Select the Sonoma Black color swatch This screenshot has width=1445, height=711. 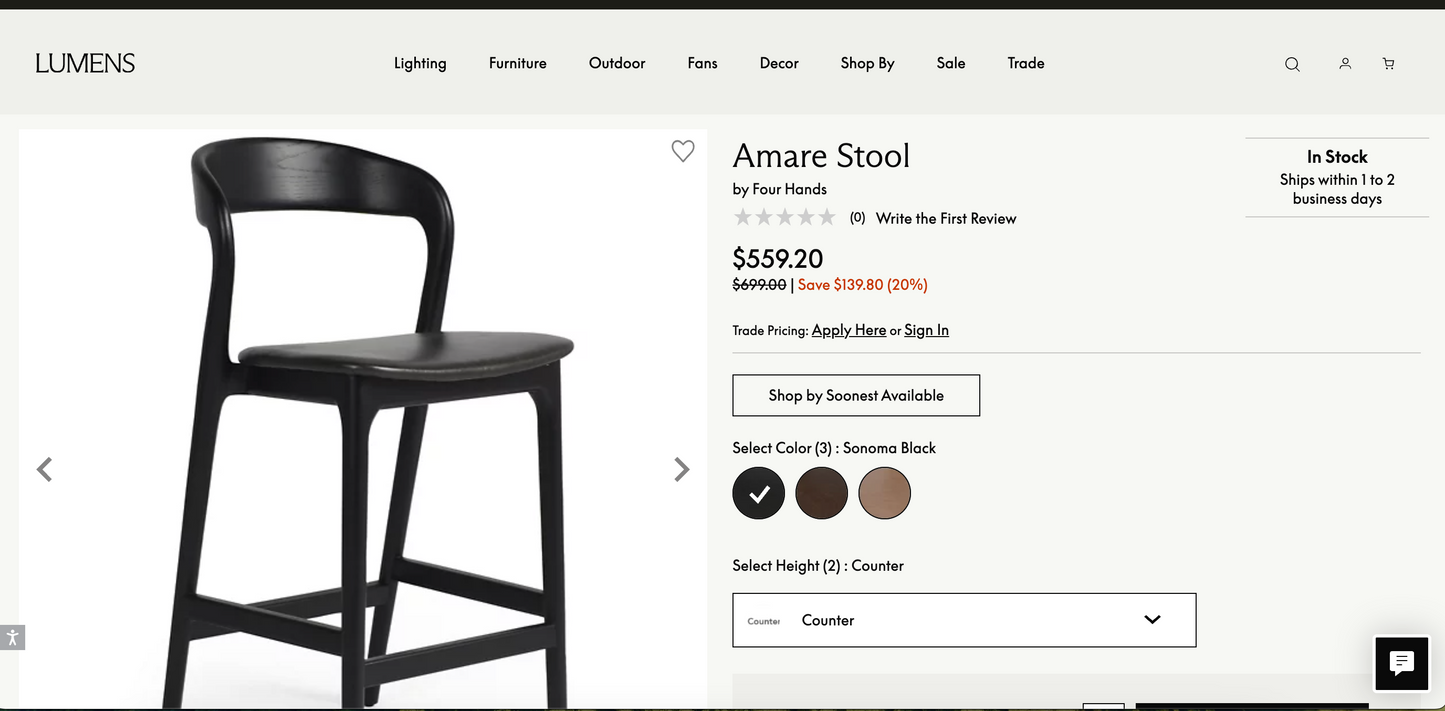(x=759, y=493)
